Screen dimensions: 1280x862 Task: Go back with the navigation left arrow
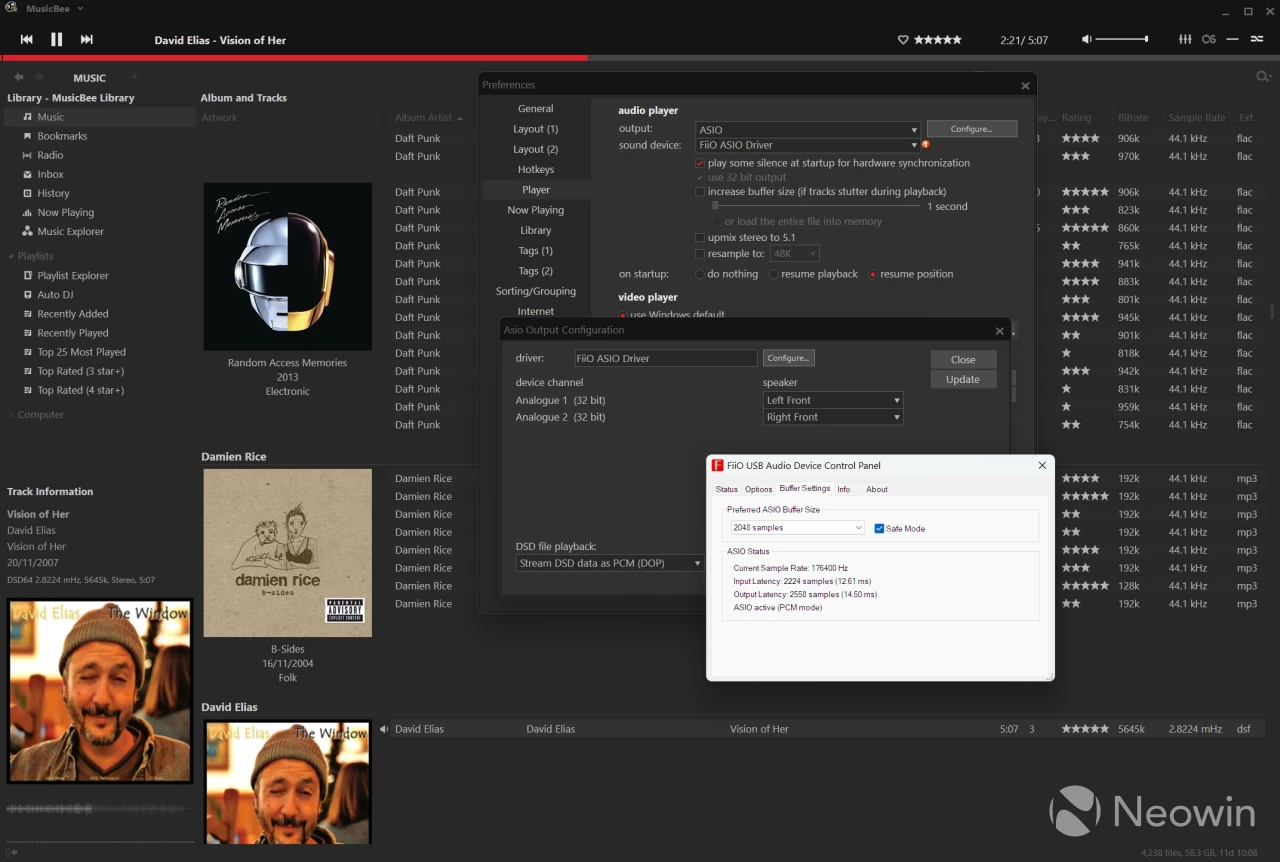pos(19,77)
